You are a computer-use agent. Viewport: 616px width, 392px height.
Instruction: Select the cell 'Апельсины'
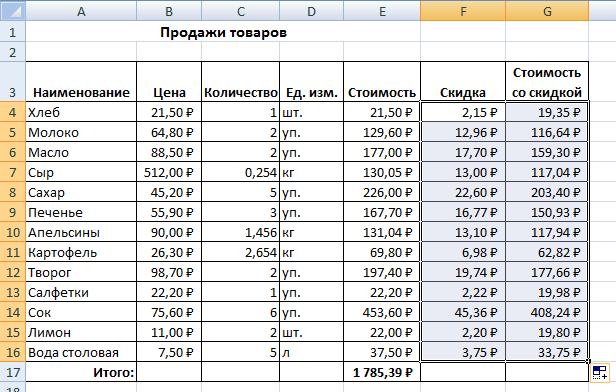point(81,233)
